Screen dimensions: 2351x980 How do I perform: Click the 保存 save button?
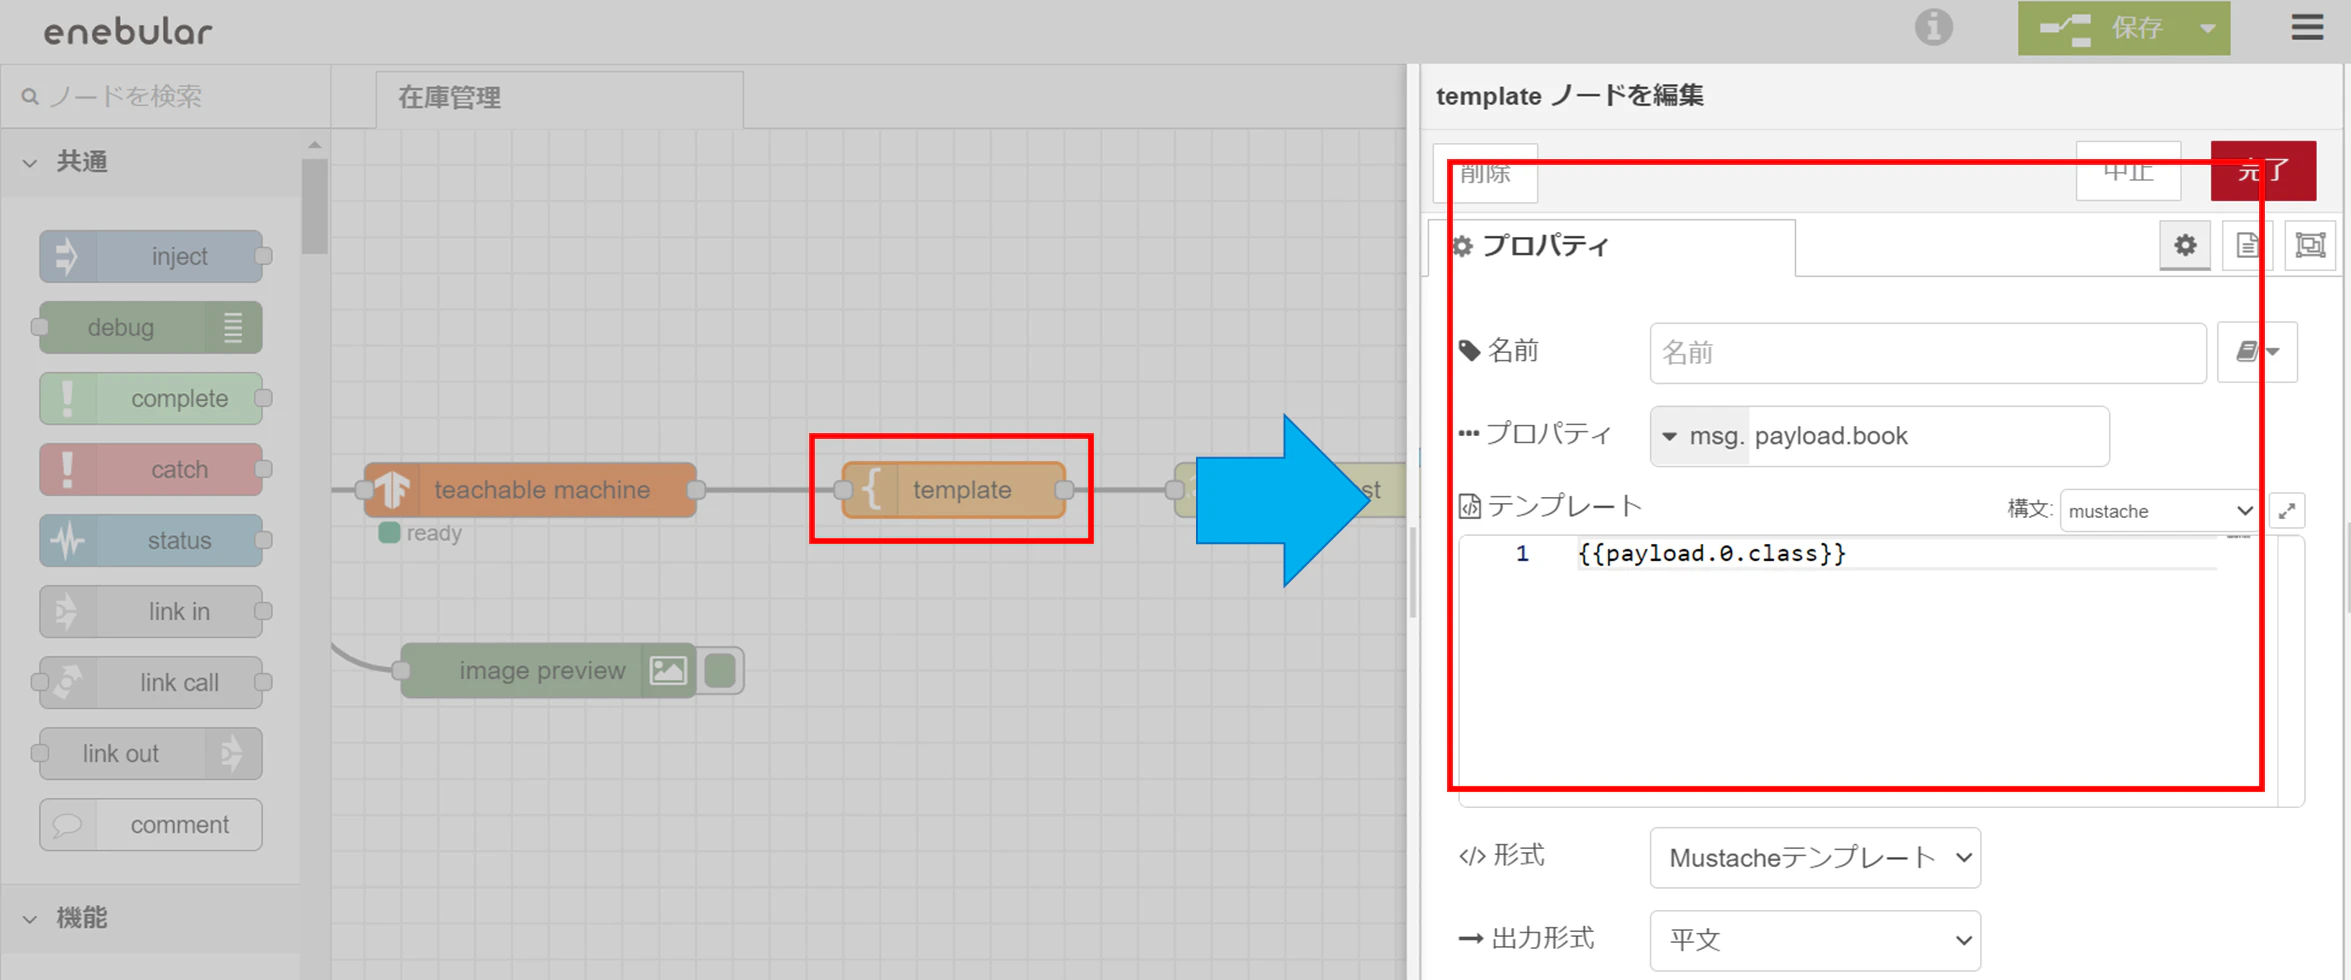[x=2101, y=28]
